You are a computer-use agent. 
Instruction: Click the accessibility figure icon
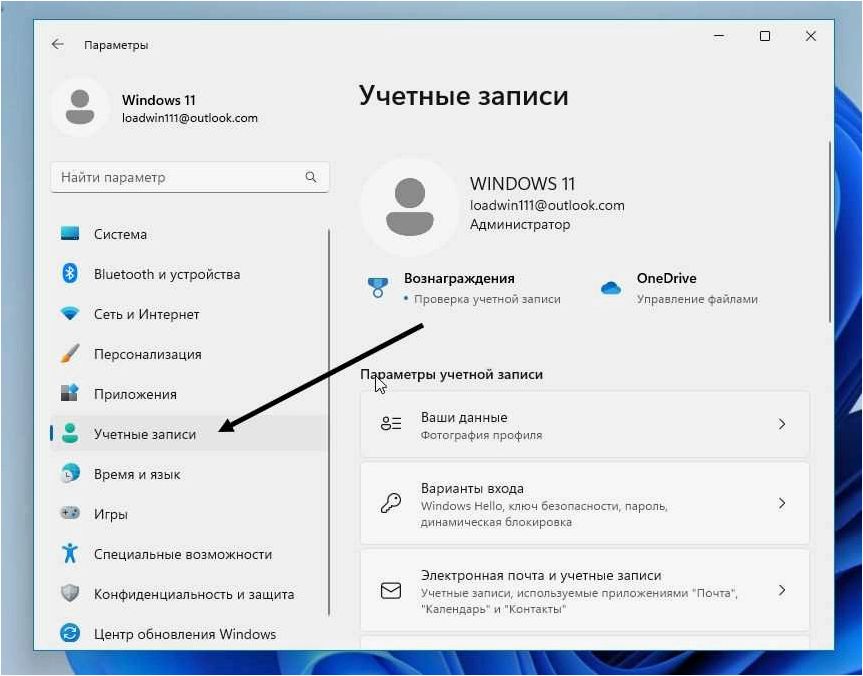tap(70, 553)
